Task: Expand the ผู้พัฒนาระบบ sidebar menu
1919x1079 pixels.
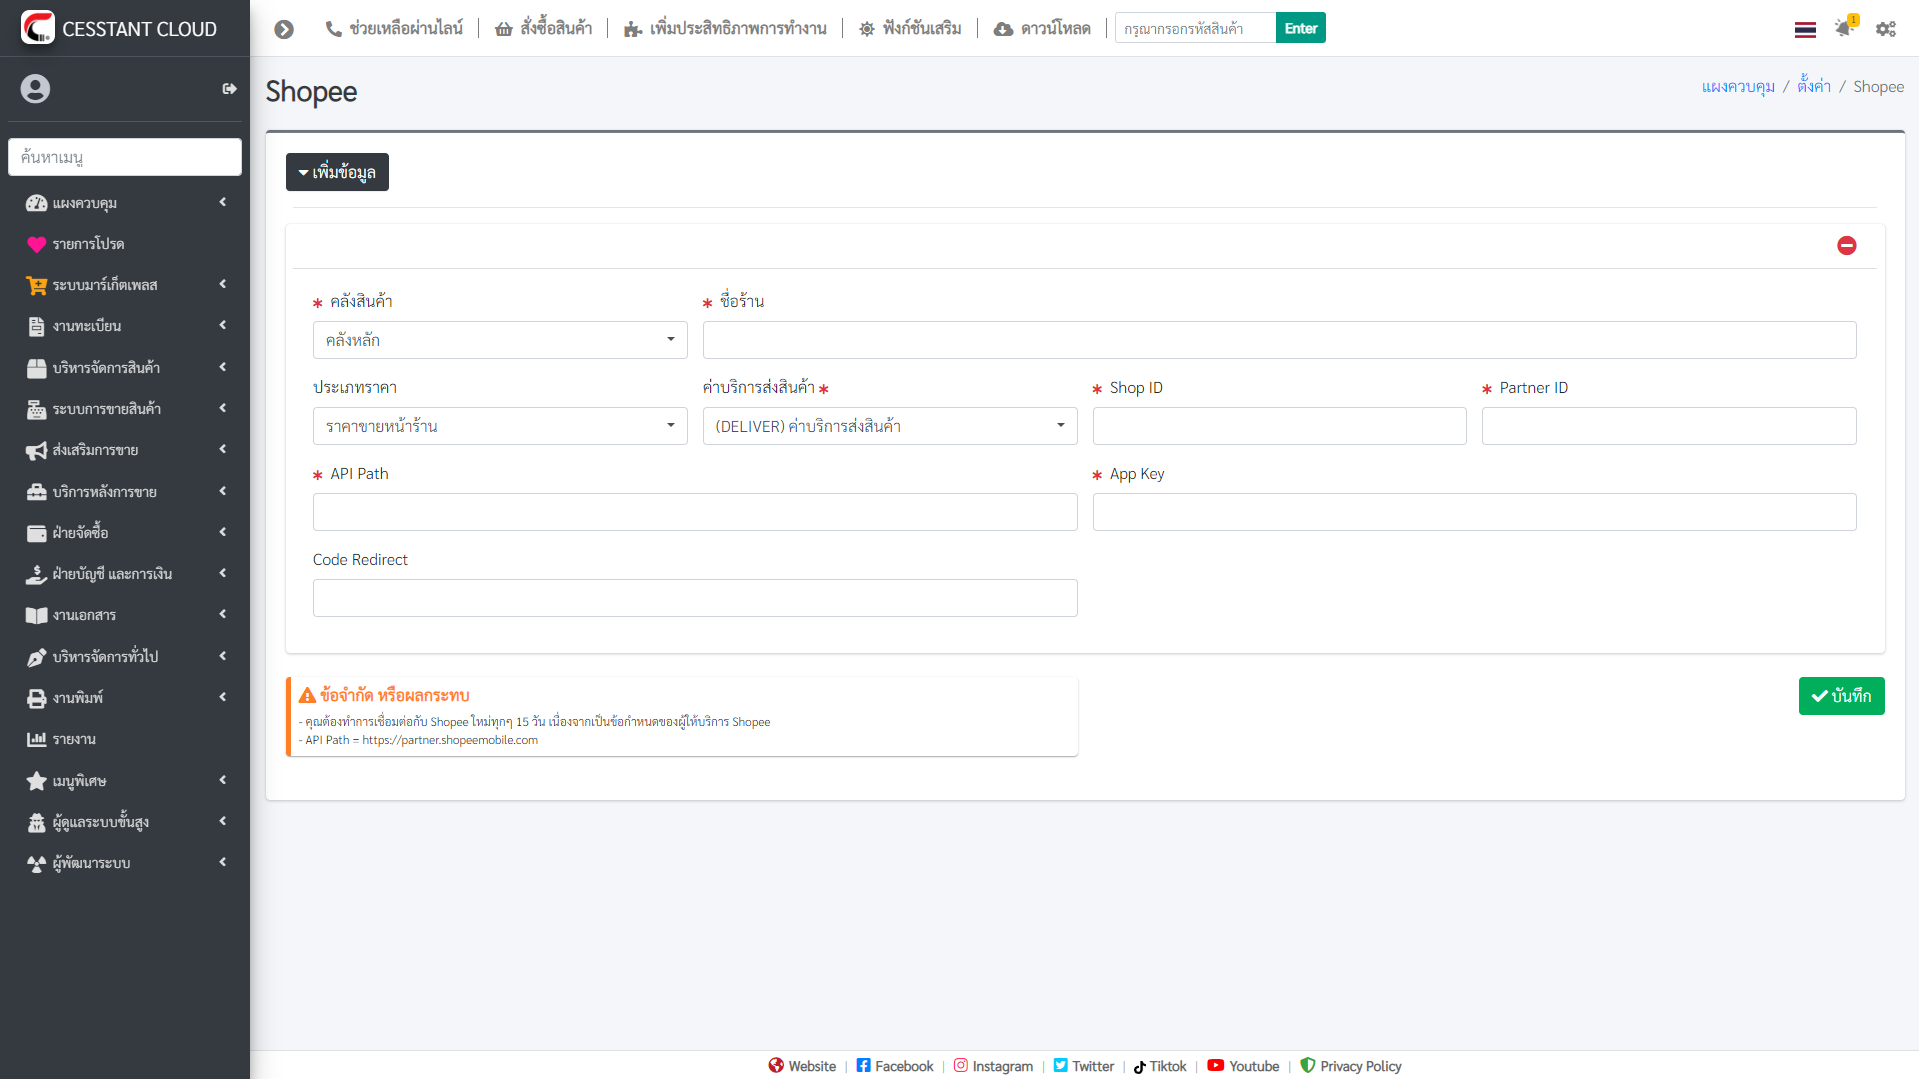Action: coord(125,863)
